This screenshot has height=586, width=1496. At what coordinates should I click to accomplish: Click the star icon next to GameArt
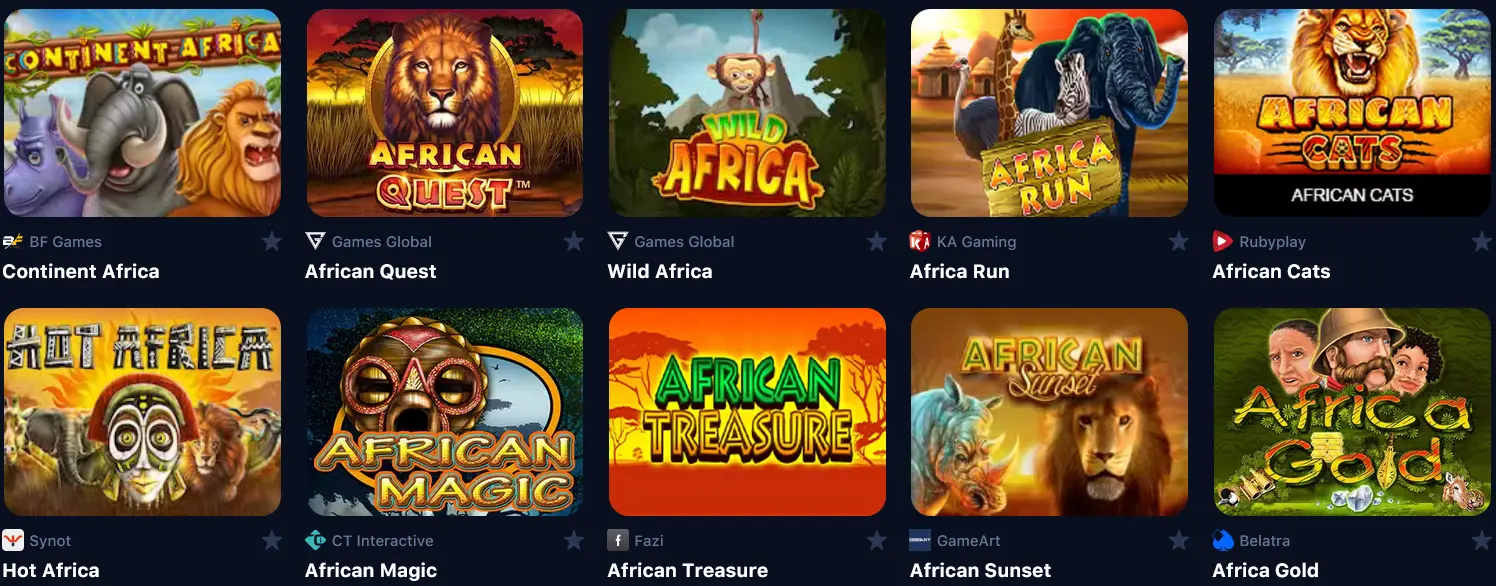click(1179, 540)
